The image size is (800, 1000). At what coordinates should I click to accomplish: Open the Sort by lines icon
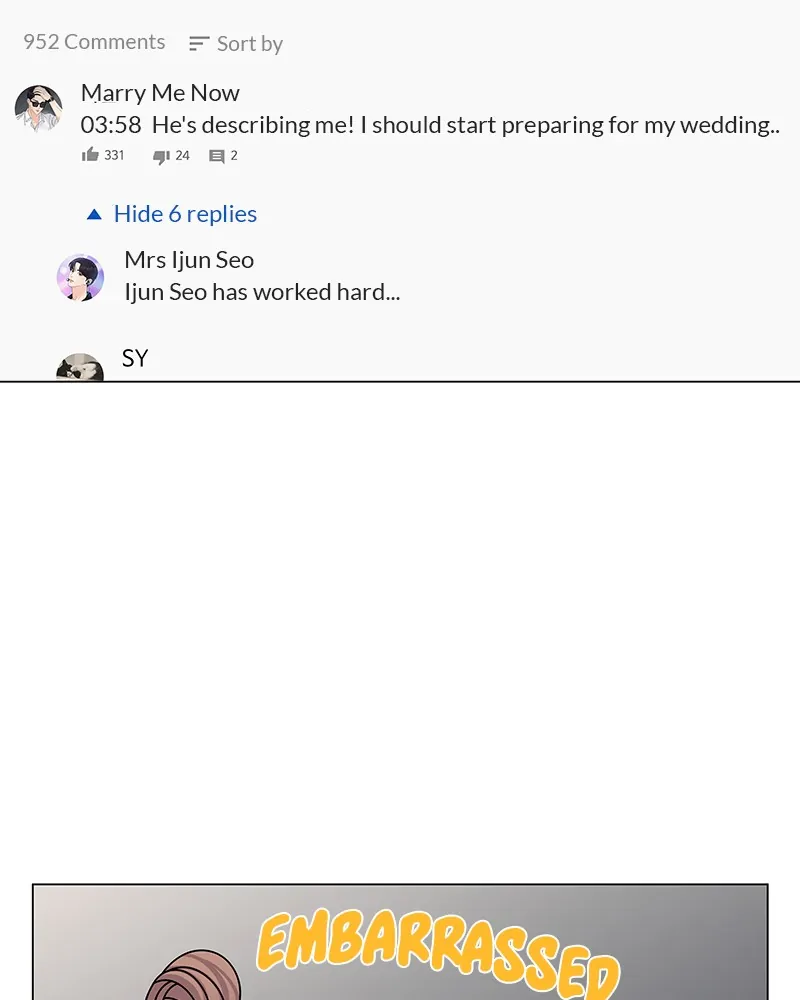(199, 43)
